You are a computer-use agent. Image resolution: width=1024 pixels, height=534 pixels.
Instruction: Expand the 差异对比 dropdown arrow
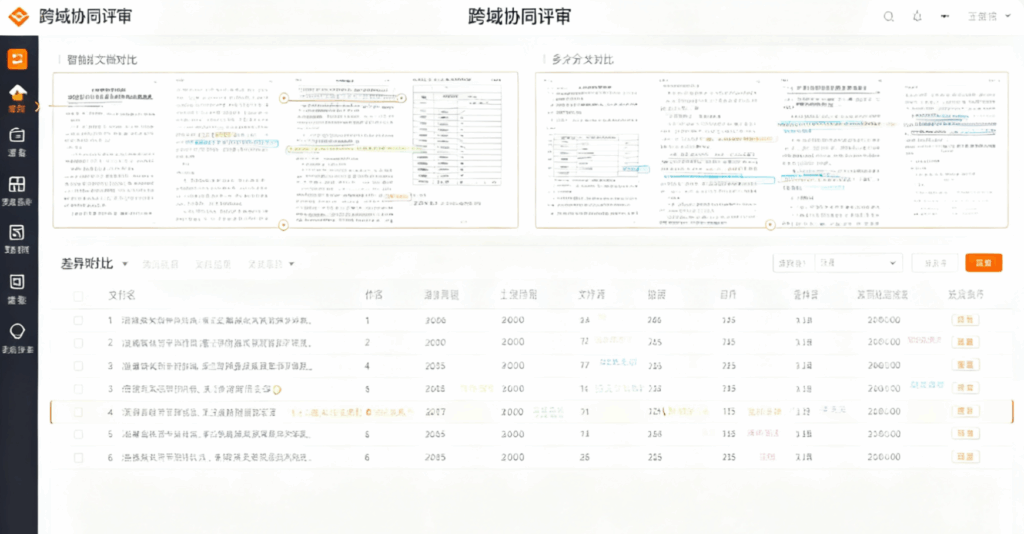(125, 264)
